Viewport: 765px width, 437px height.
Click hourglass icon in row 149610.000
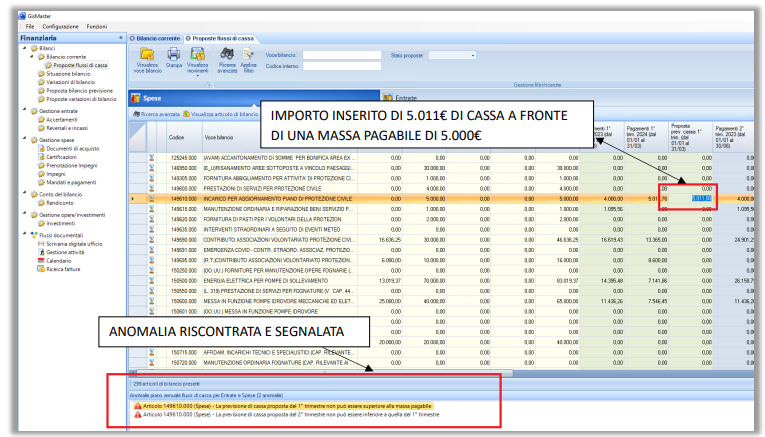[x=151, y=199]
